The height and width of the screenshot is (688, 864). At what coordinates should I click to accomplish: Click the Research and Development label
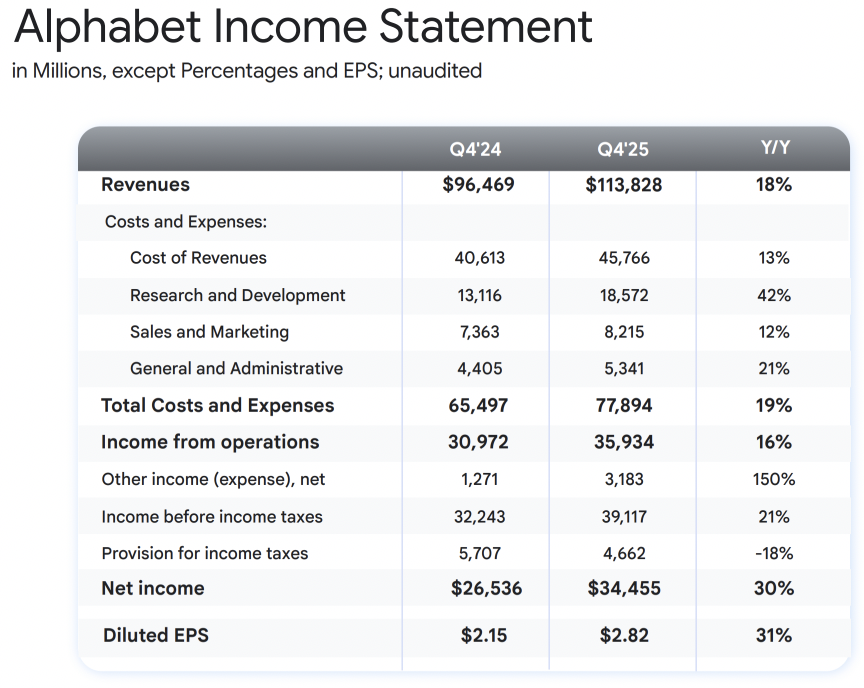(x=237, y=295)
